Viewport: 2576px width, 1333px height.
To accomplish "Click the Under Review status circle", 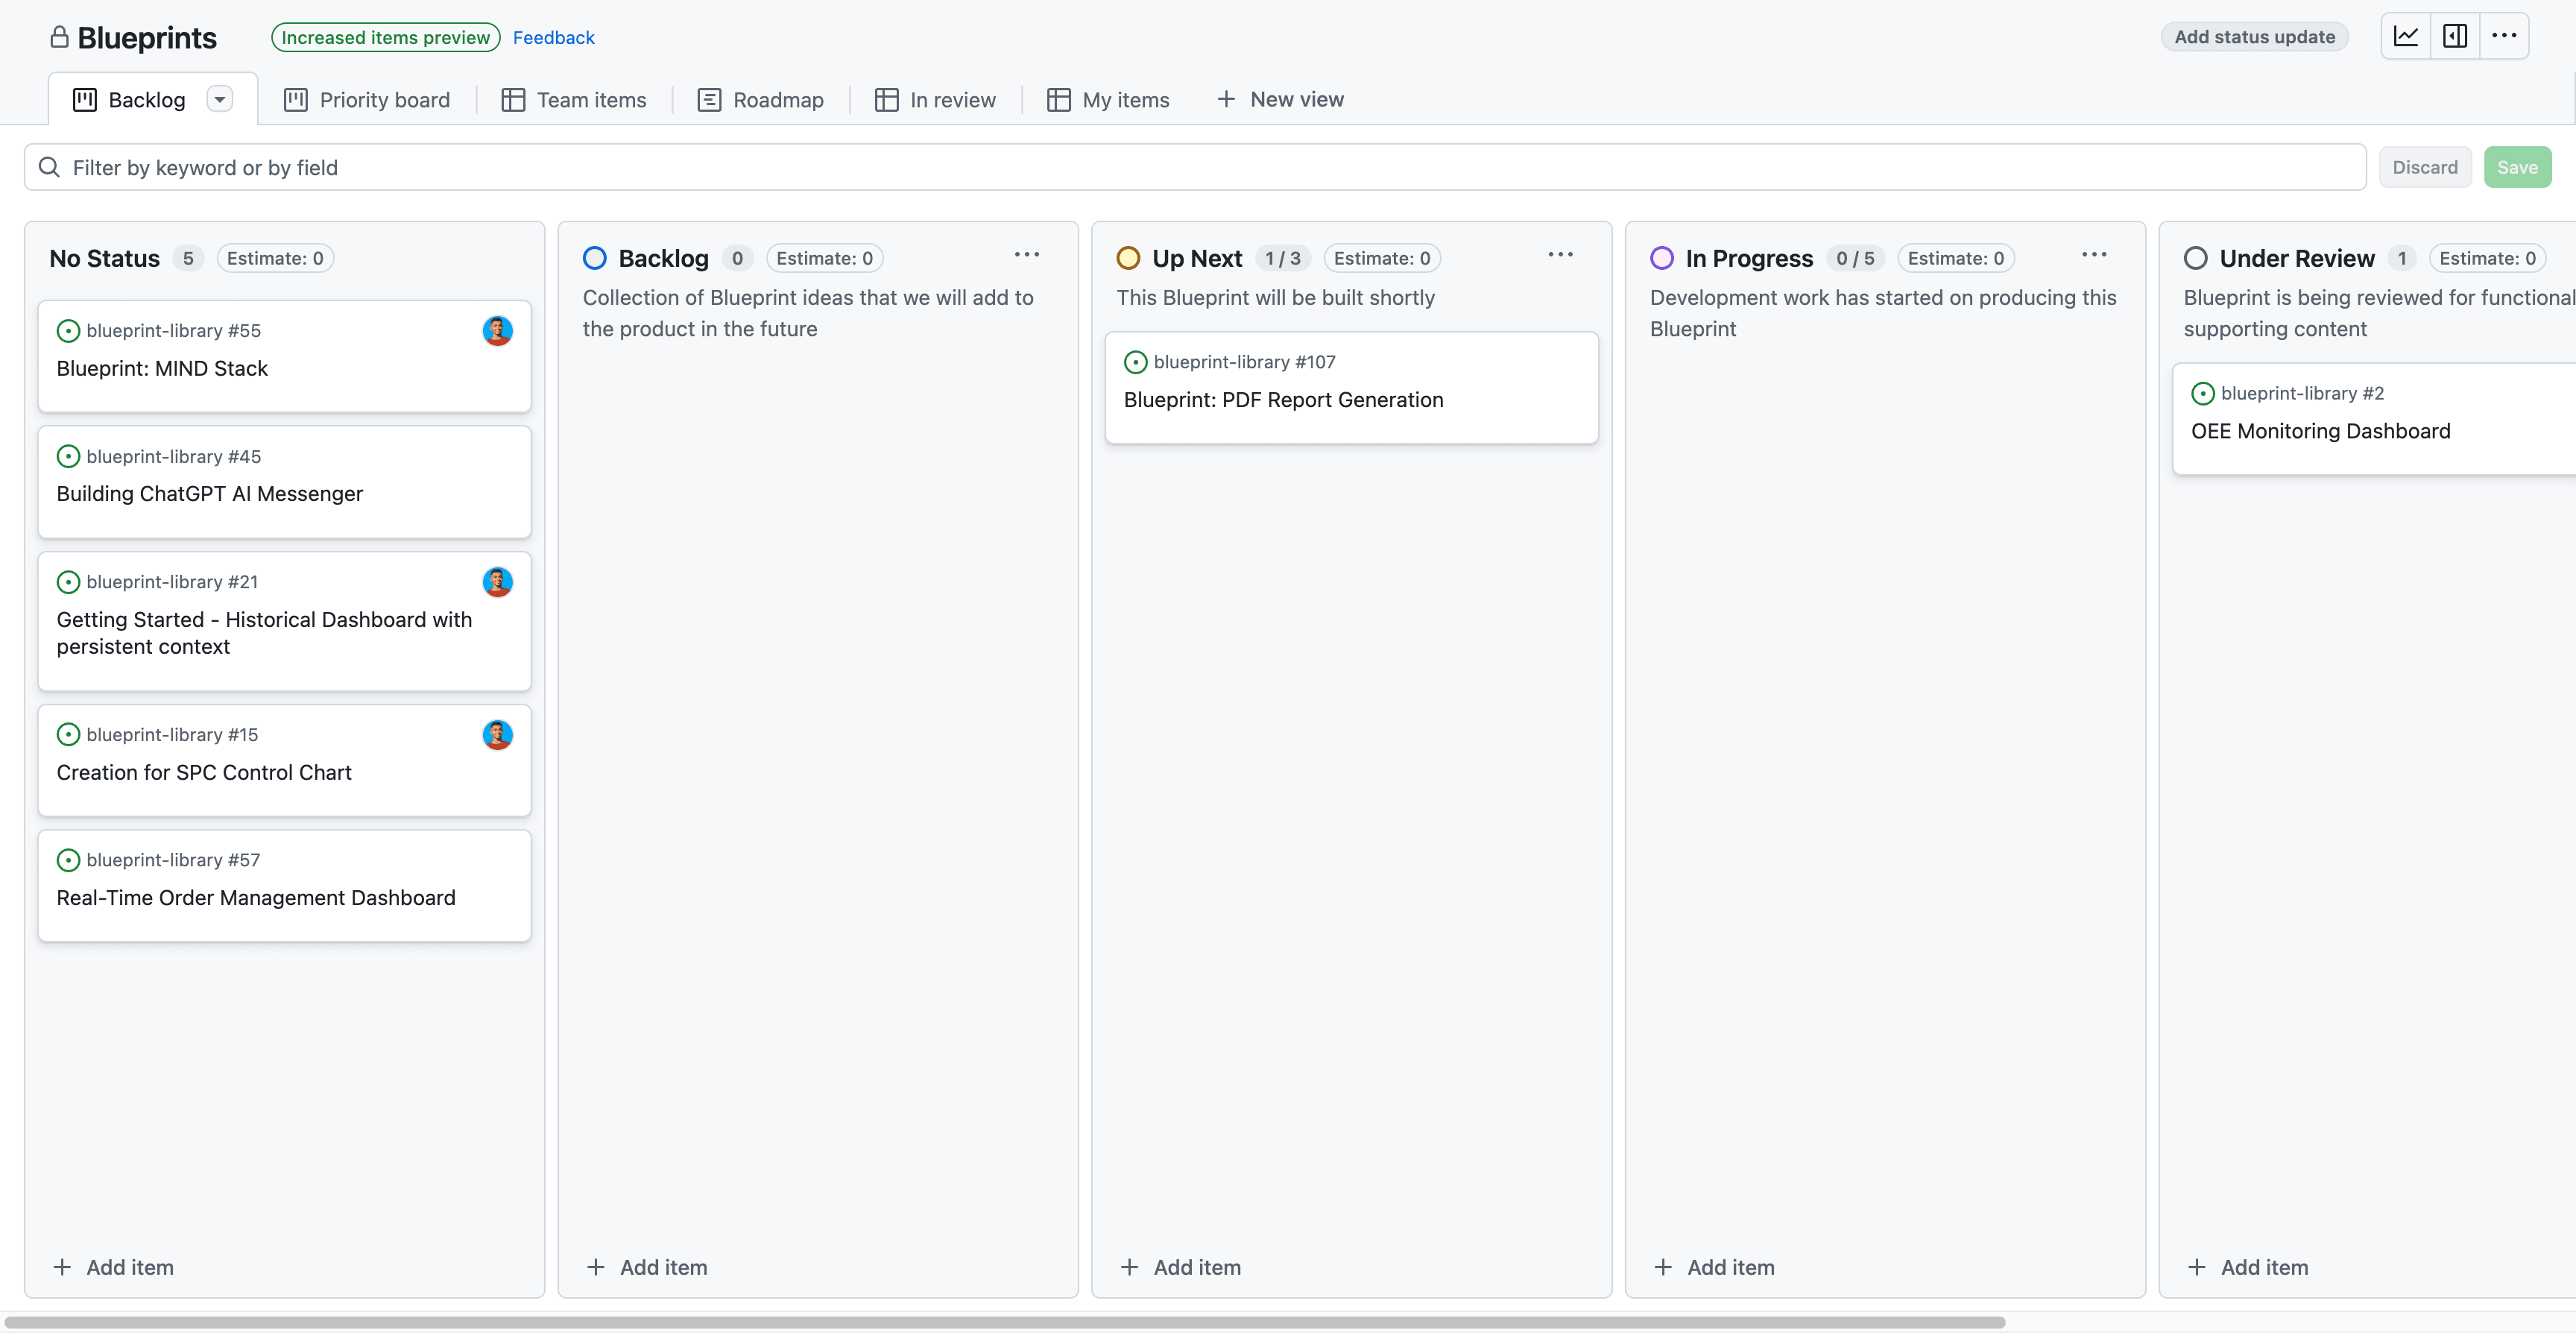I will [2197, 258].
